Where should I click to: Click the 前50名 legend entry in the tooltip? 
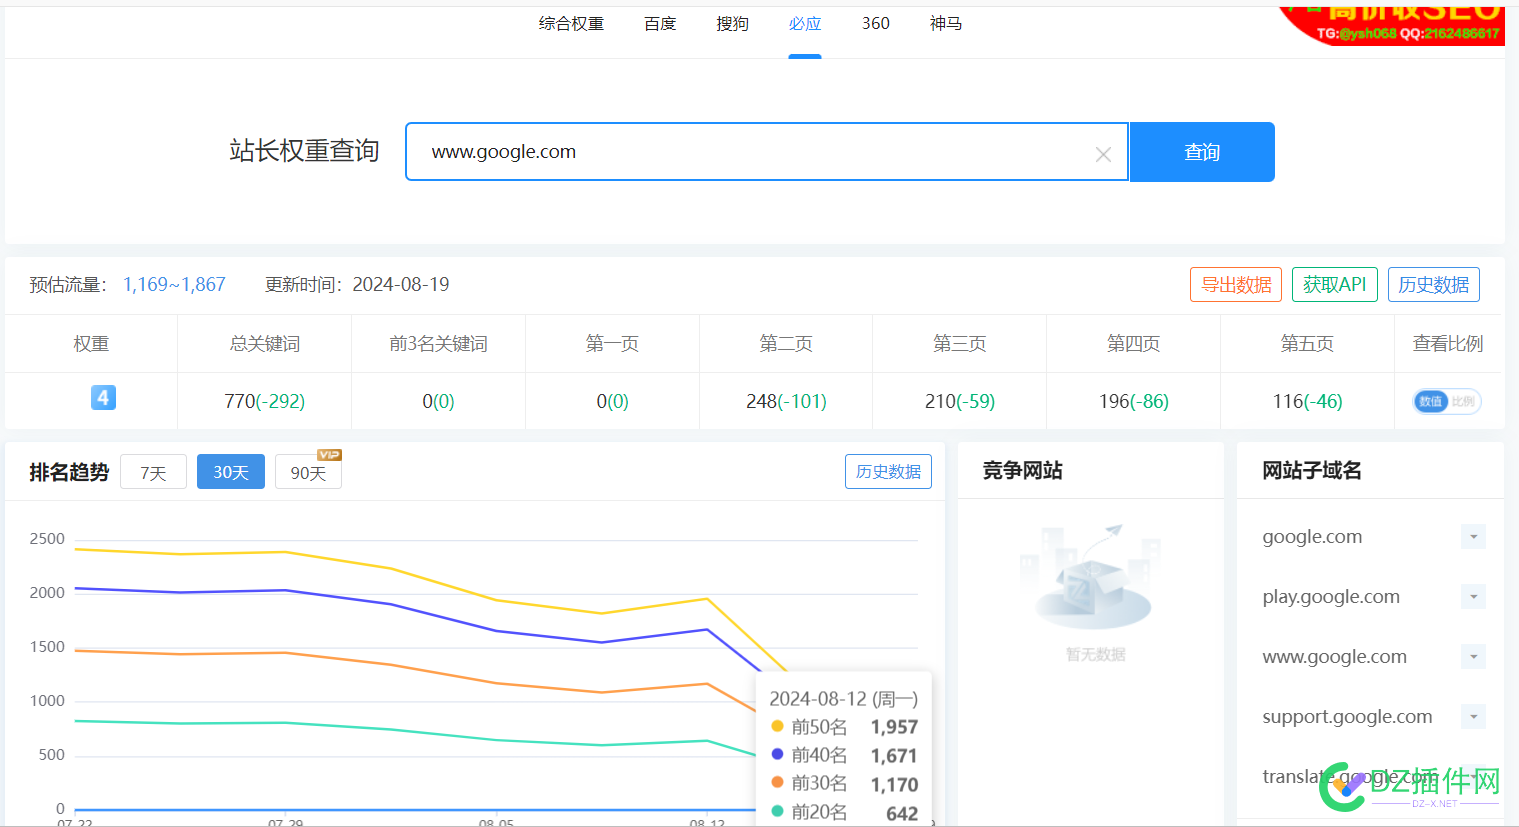point(844,727)
